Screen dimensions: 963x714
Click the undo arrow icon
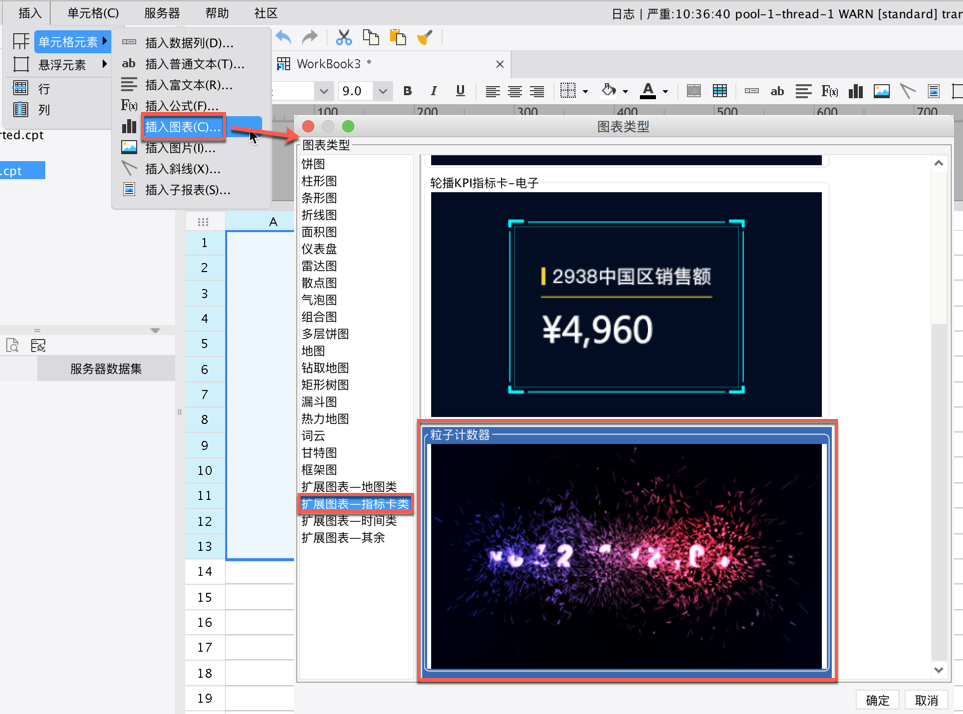283,37
